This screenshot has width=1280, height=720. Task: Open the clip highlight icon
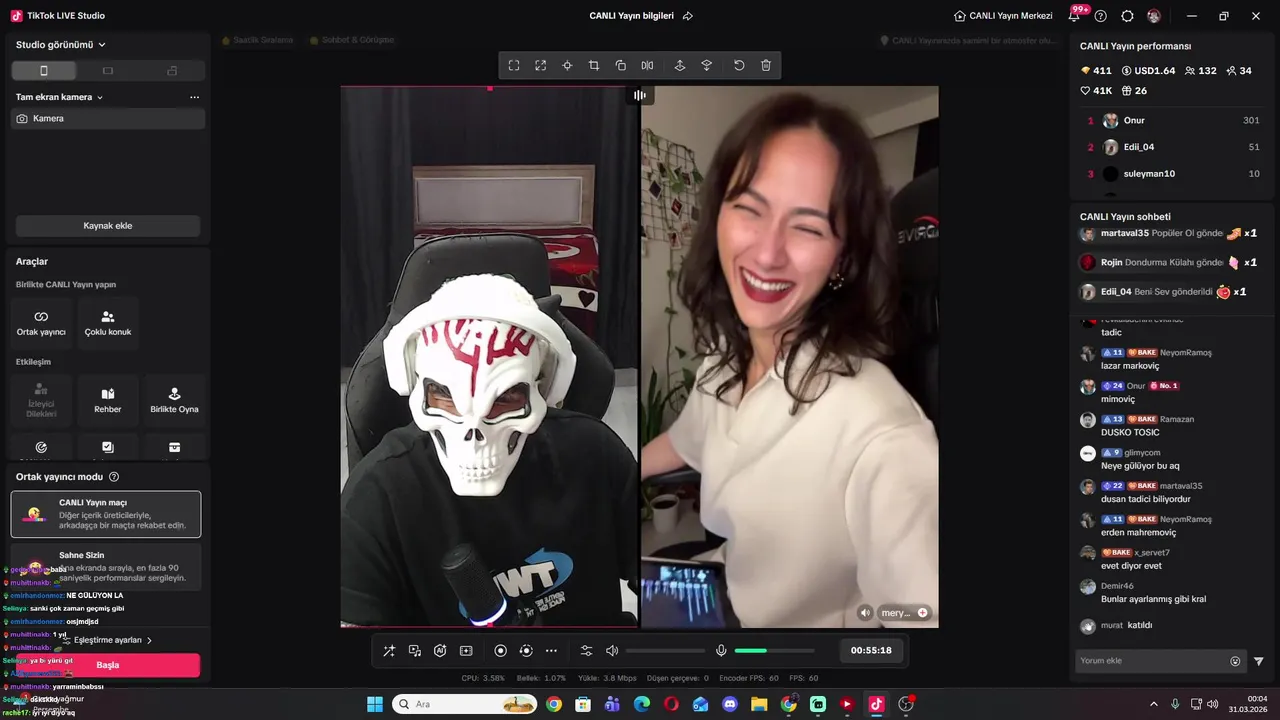[x=466, y=651]
